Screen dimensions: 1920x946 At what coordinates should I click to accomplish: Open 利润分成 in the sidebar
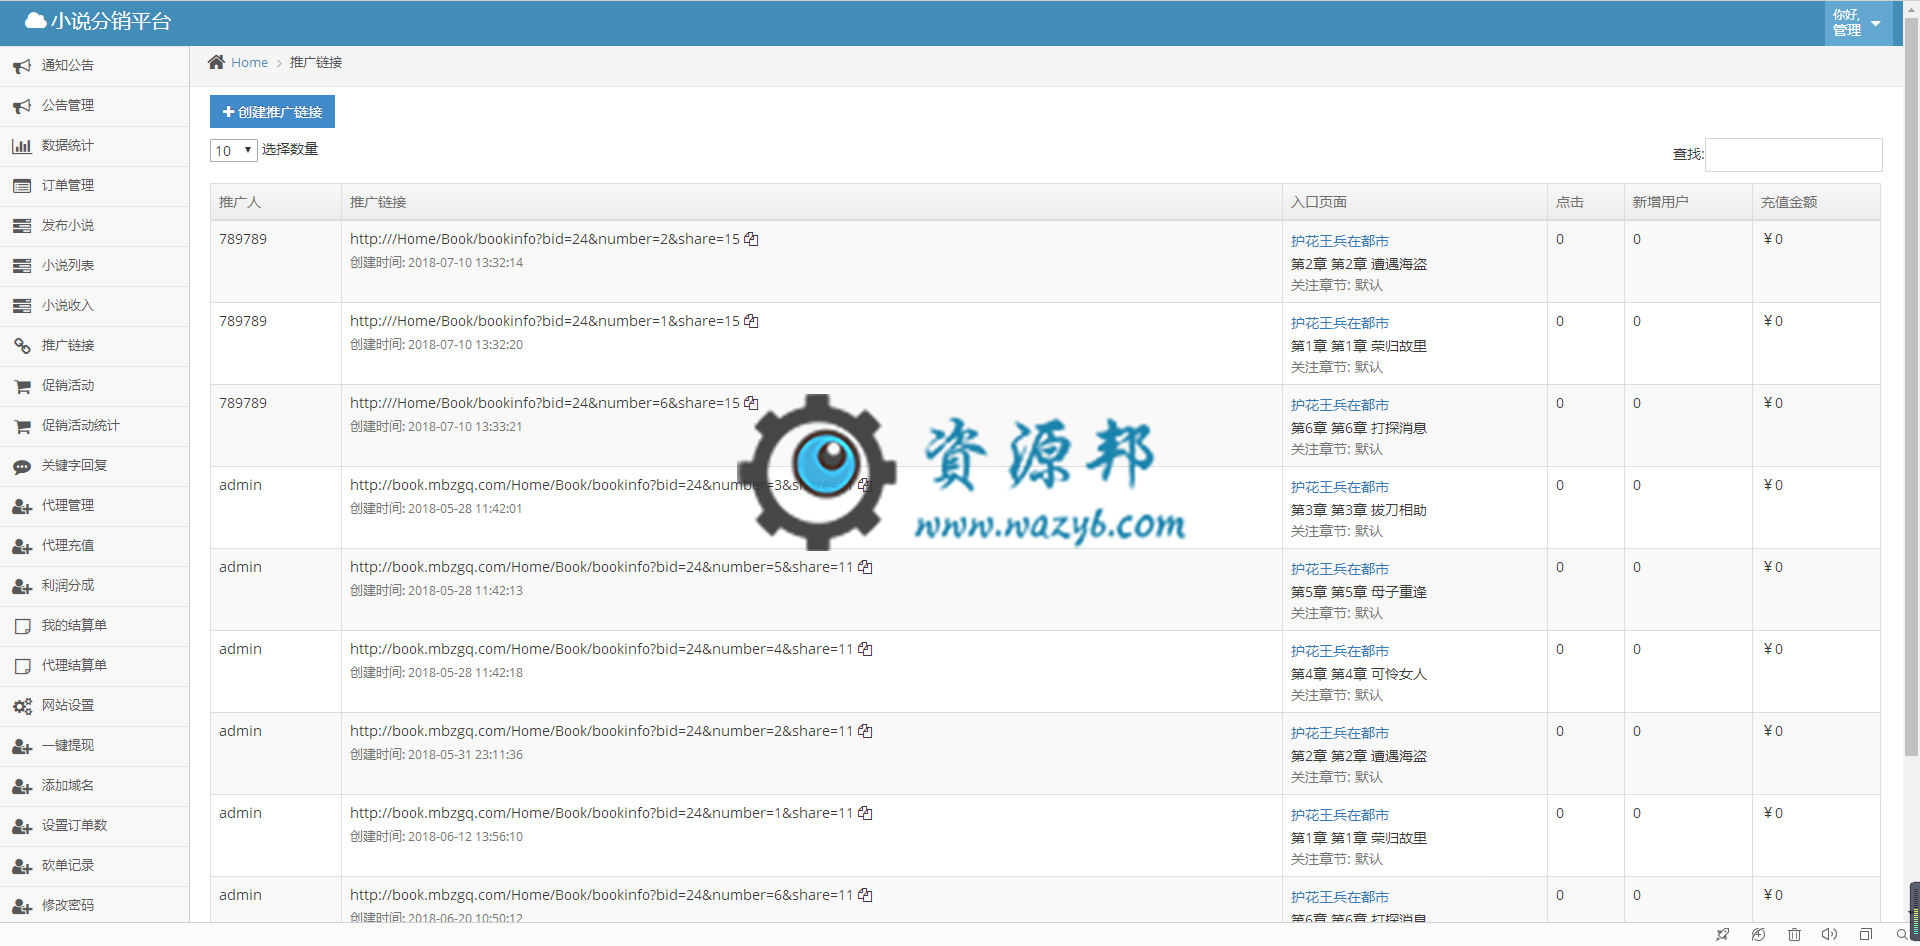click(x=95, y=586)
